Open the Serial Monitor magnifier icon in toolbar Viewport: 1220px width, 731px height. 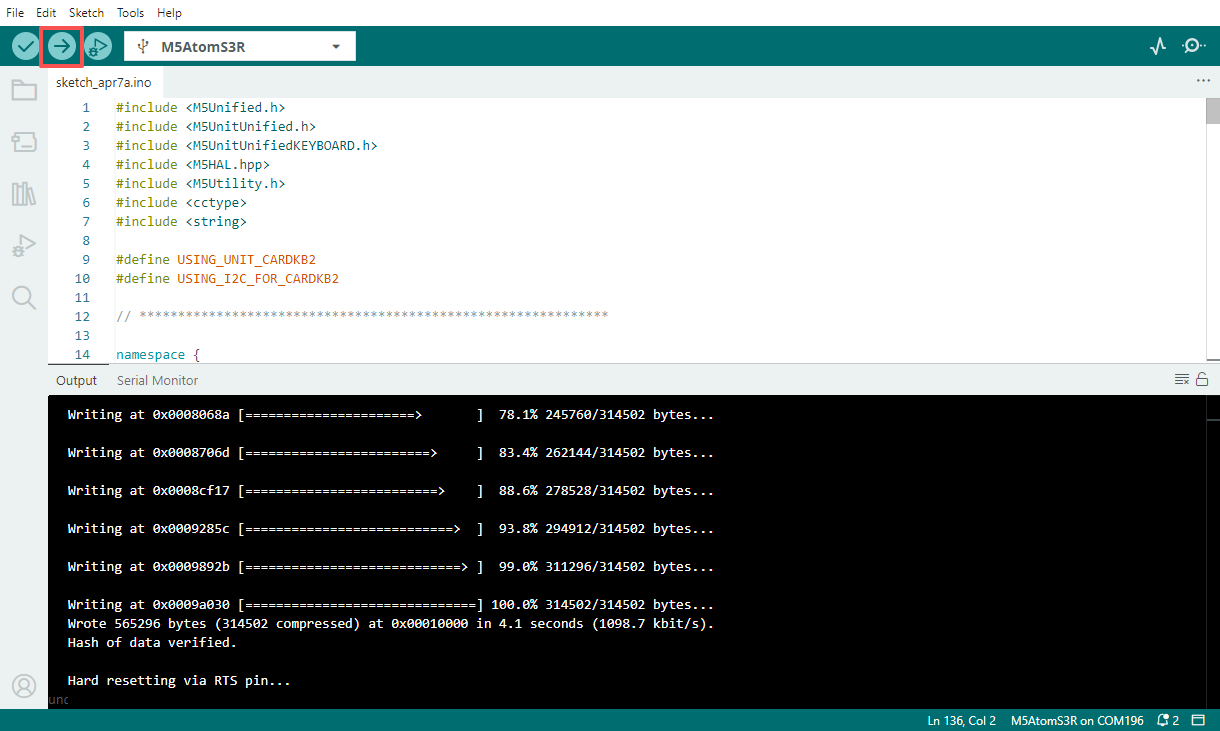tap(1194, 46)
